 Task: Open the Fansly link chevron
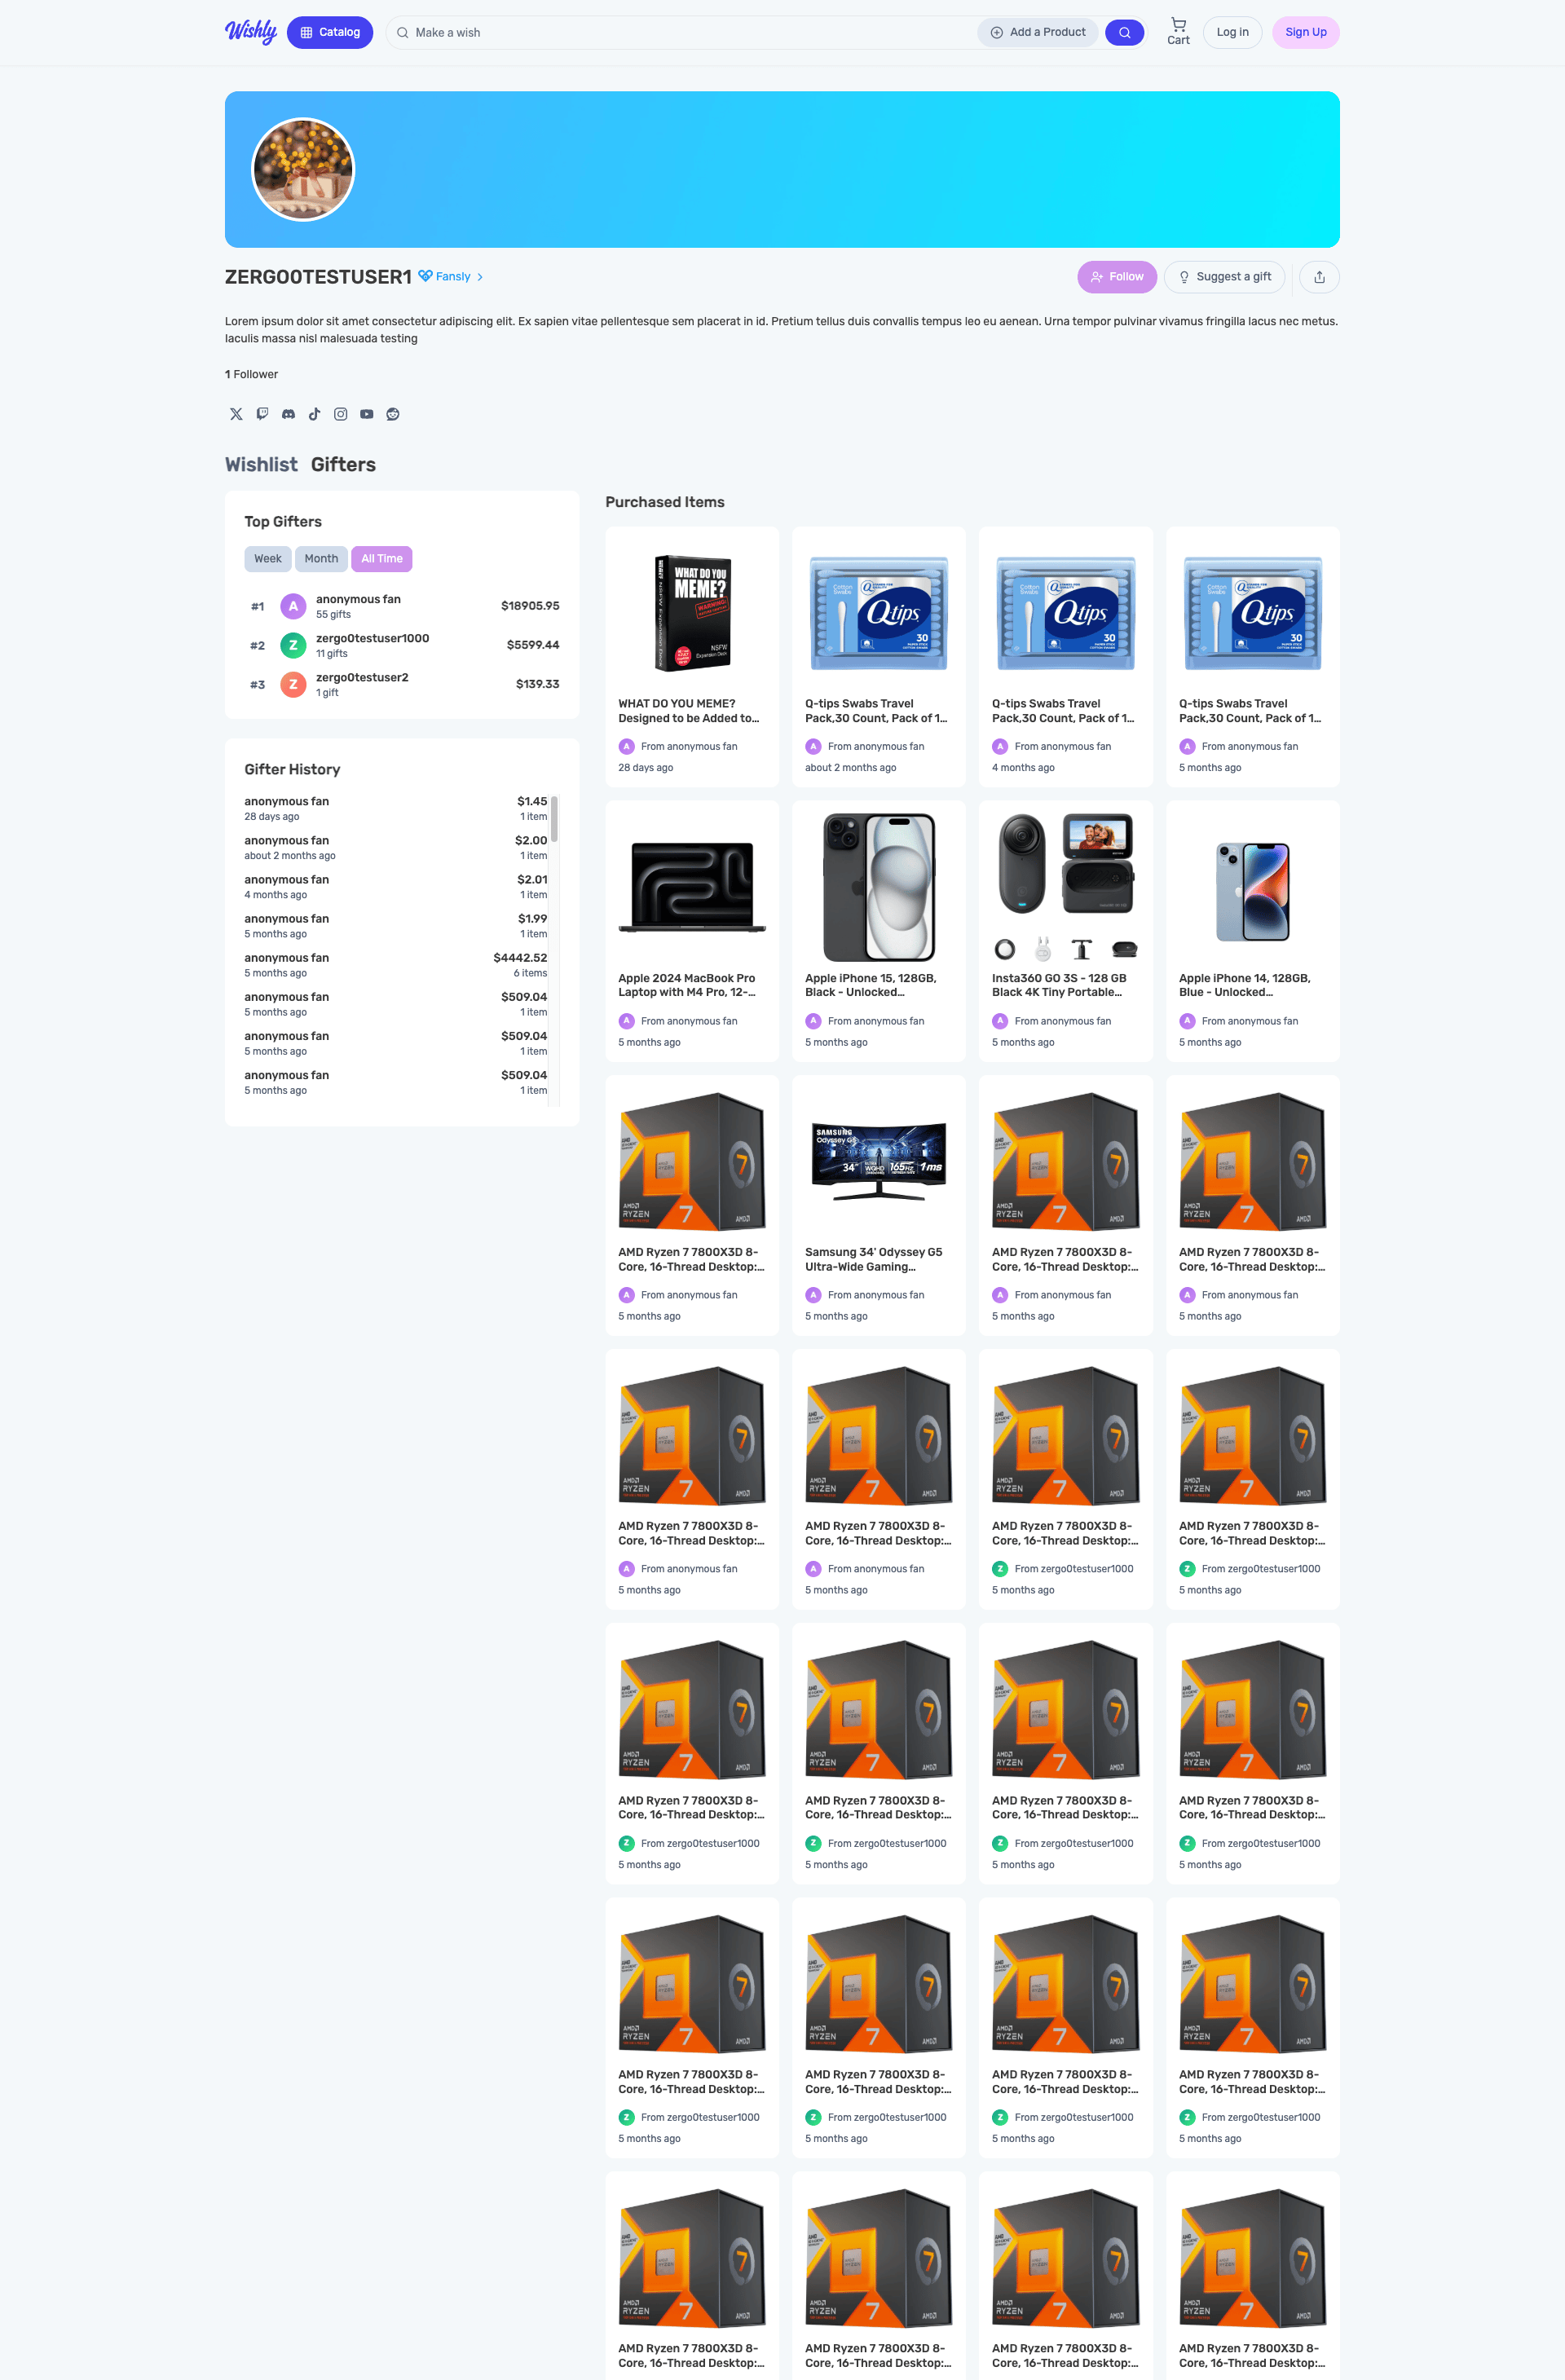click(480, 277)
